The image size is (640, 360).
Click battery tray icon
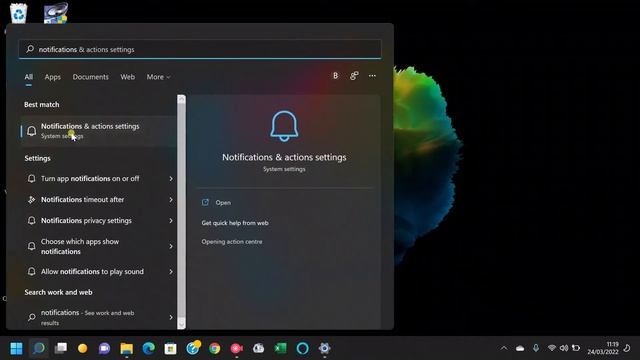point(576,348)
